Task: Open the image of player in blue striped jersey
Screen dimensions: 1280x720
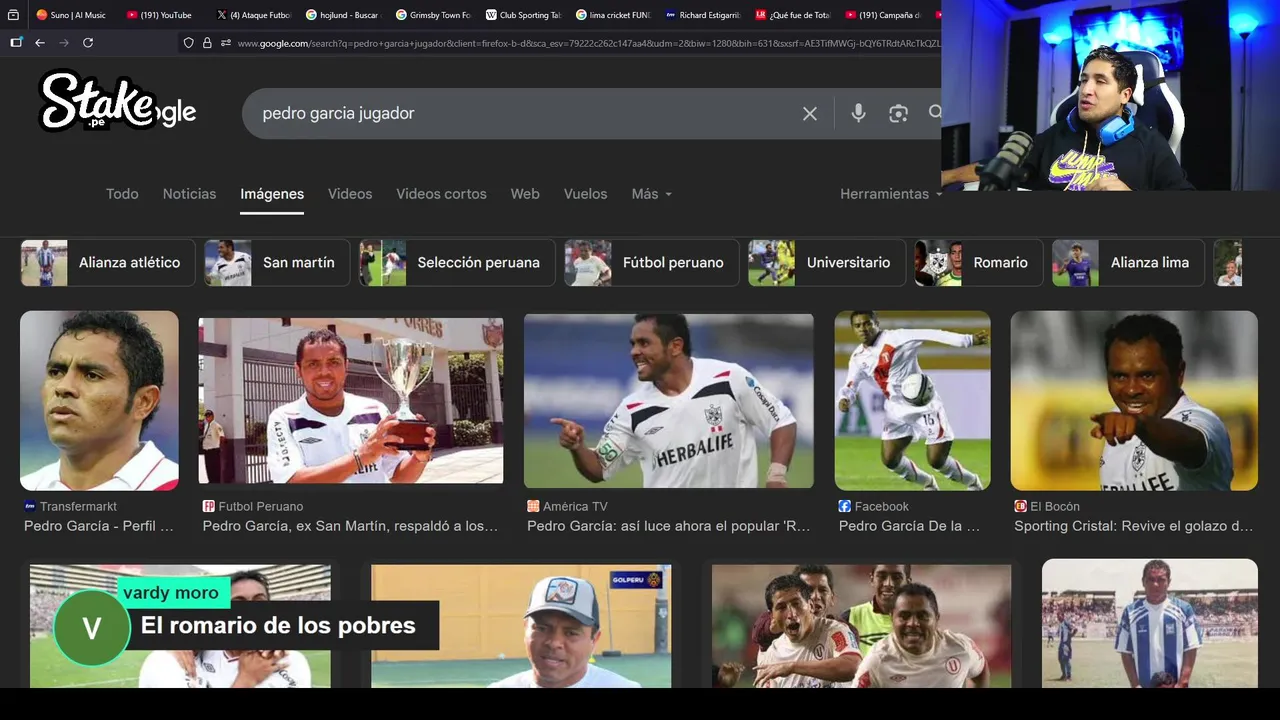Action: (1150, 623)
